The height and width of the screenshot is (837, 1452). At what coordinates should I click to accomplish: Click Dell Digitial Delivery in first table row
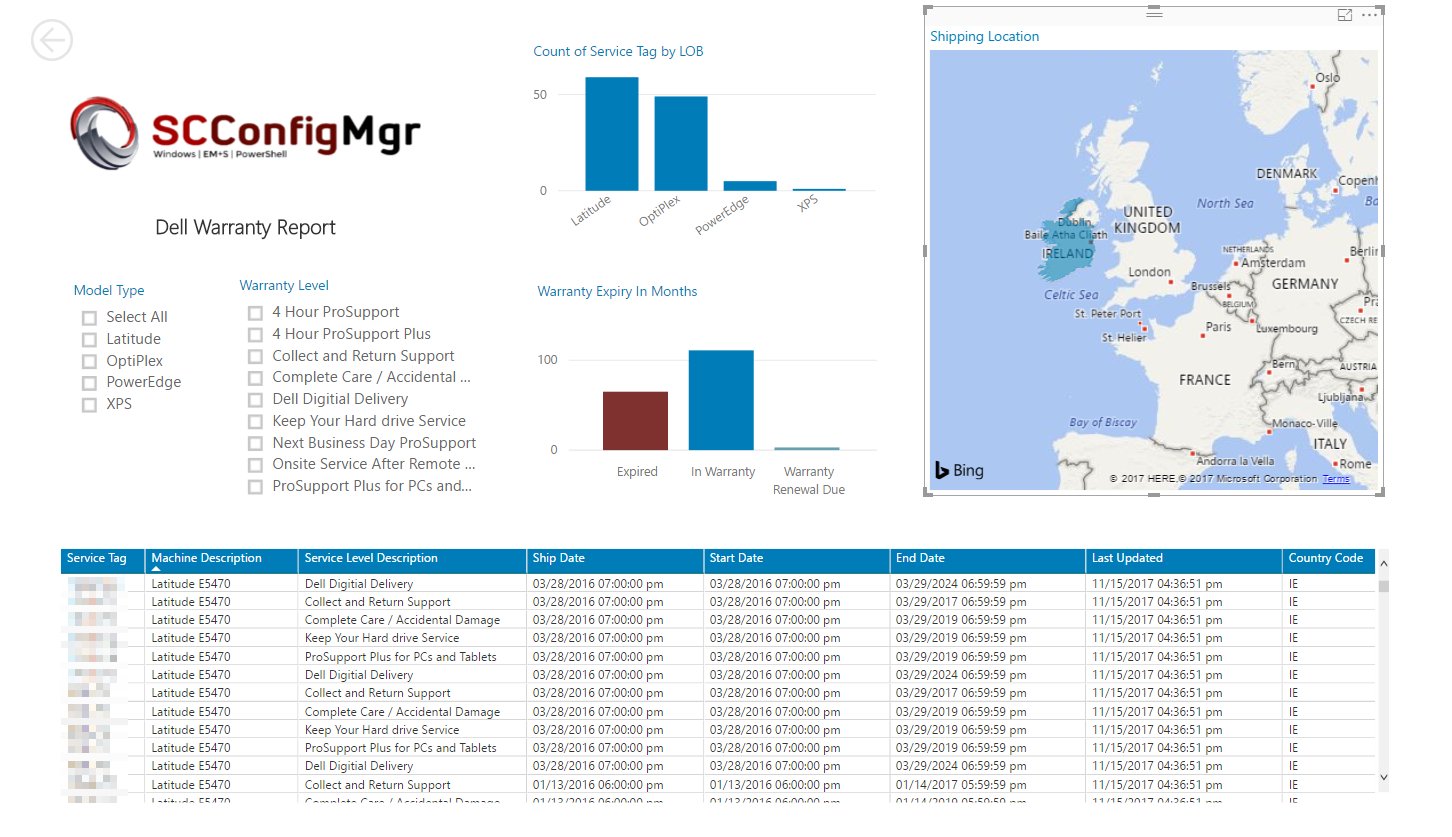pos(359,584)
